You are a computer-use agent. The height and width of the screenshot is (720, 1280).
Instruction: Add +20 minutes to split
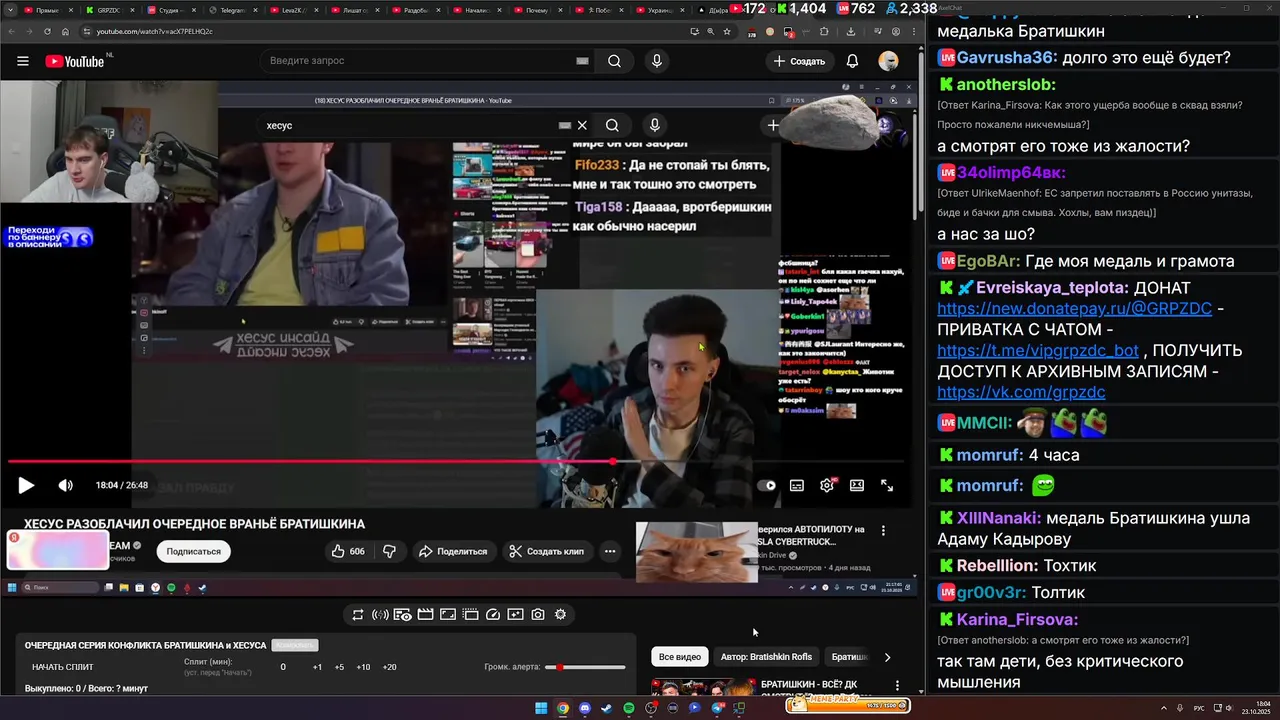pos(389,667)
